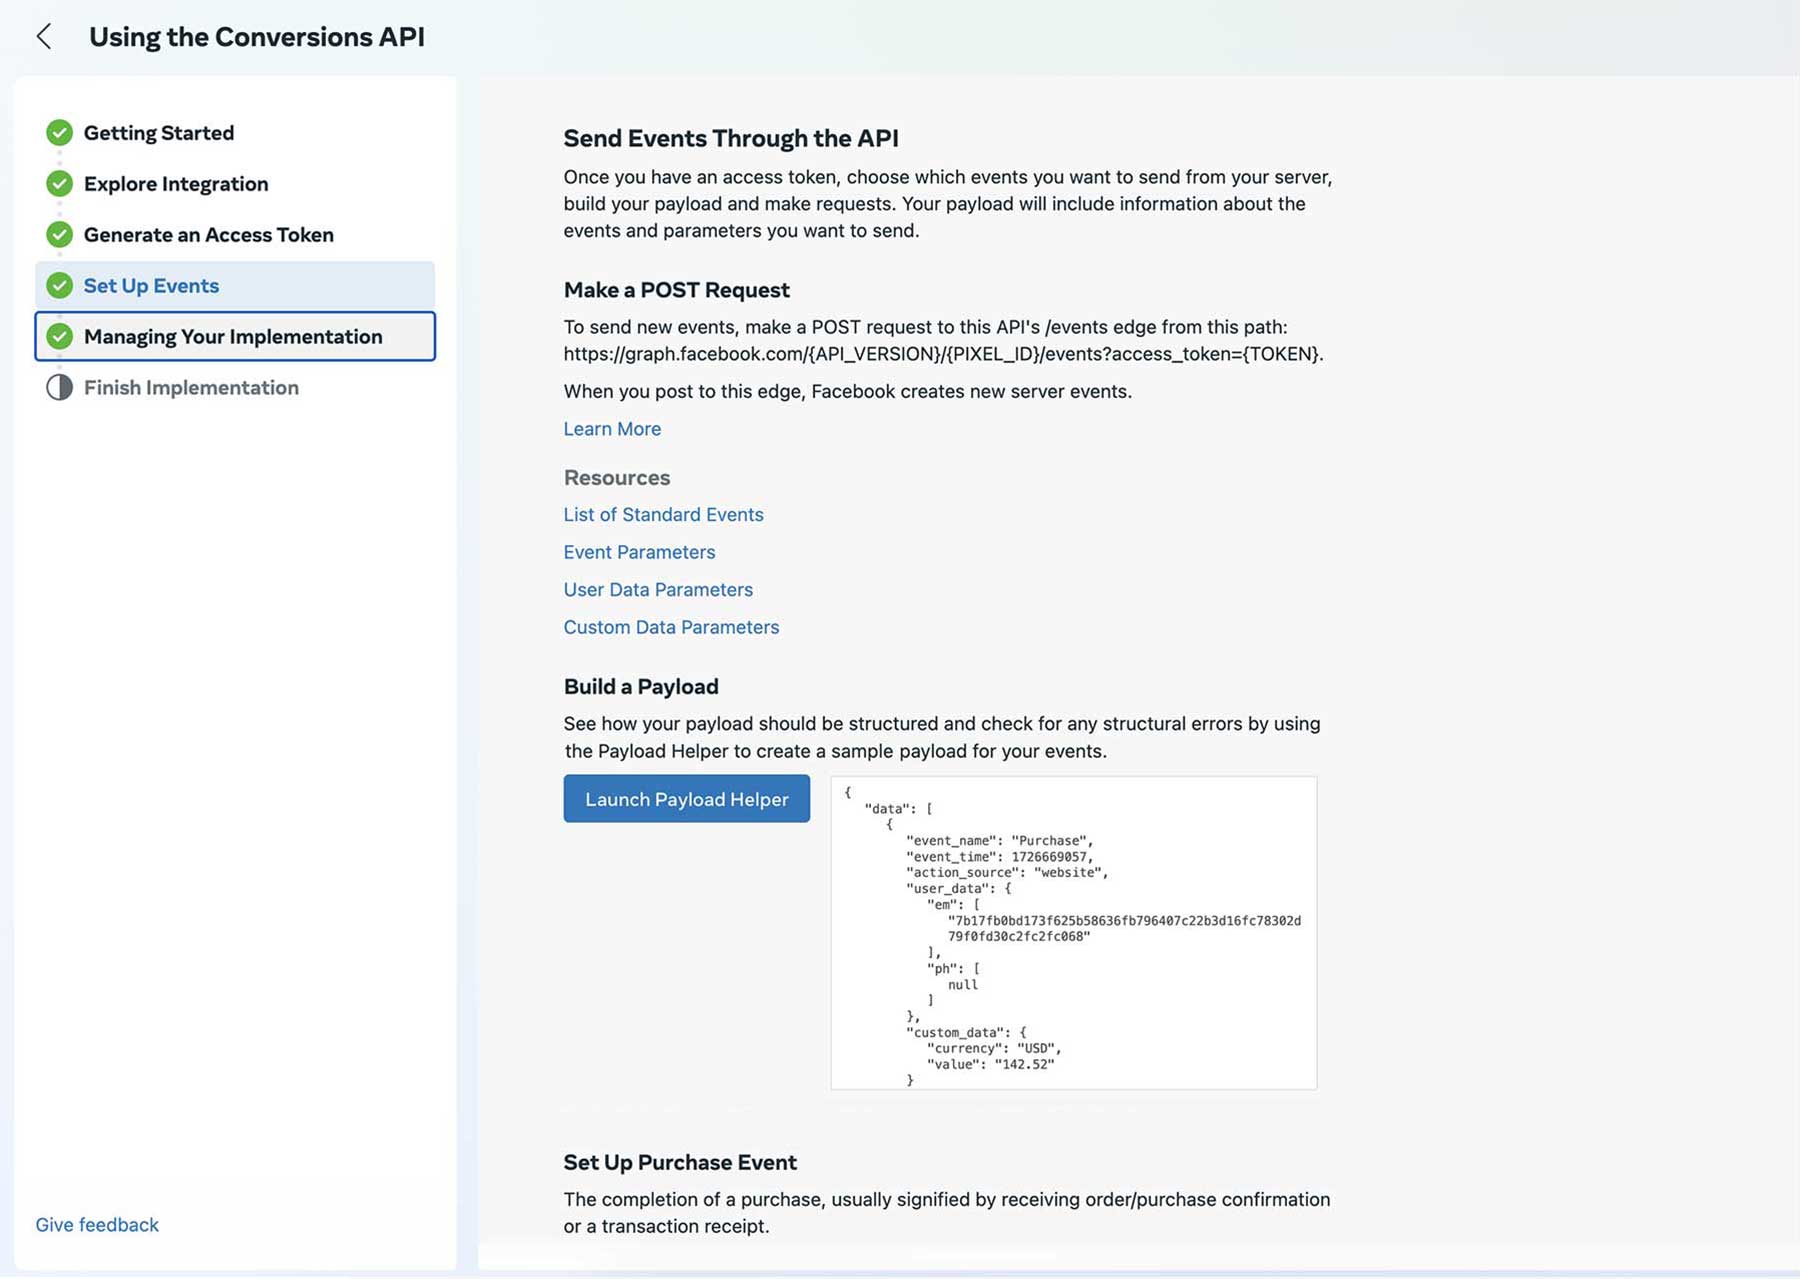
Task: Click the "Build a Payload" heading
Action: pos(641,686)
